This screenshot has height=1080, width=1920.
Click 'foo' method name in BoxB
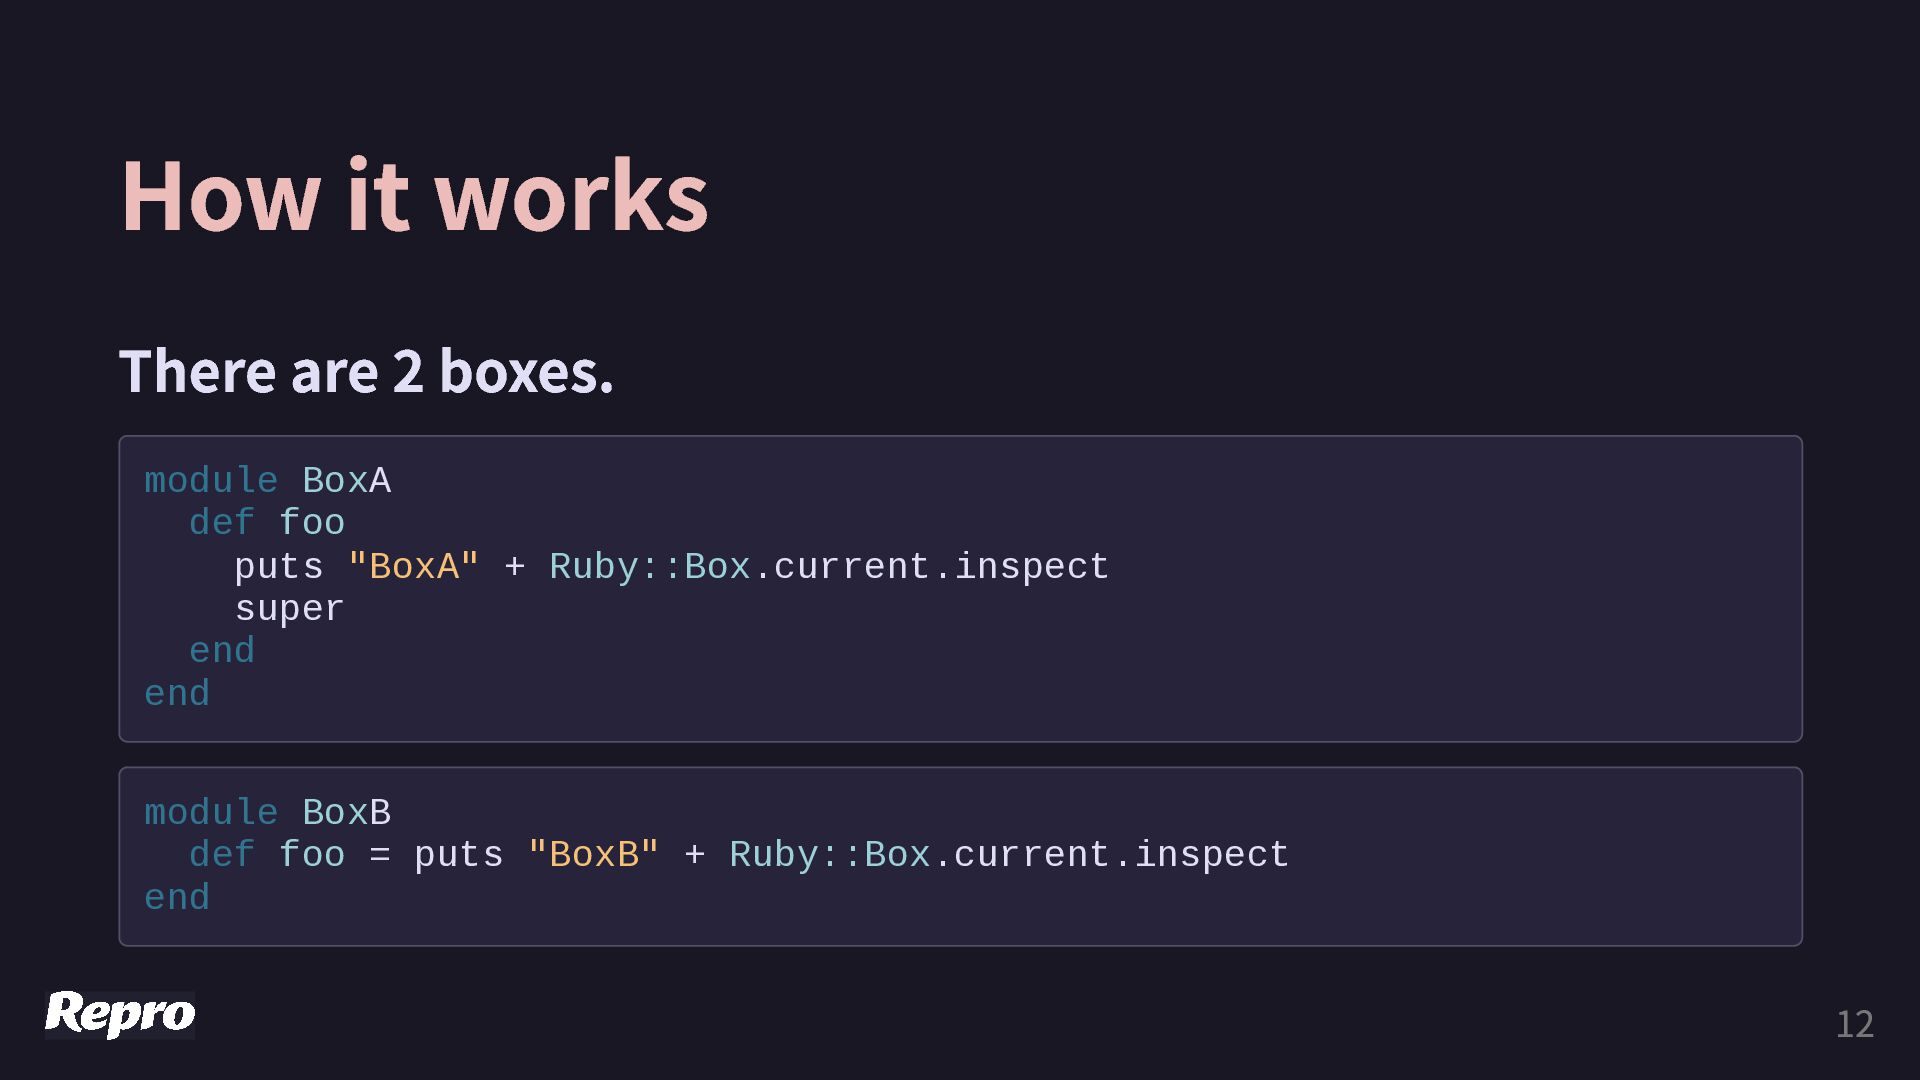pyautogui.click(x=311, y=855)
